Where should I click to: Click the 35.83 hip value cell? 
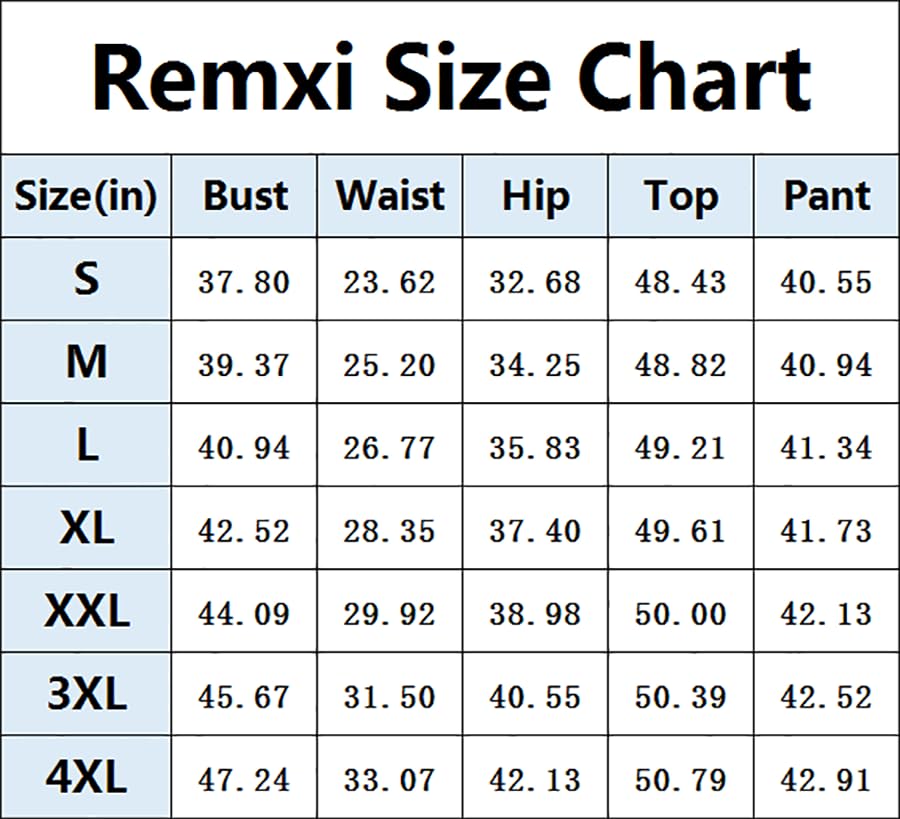coord(535,448)
